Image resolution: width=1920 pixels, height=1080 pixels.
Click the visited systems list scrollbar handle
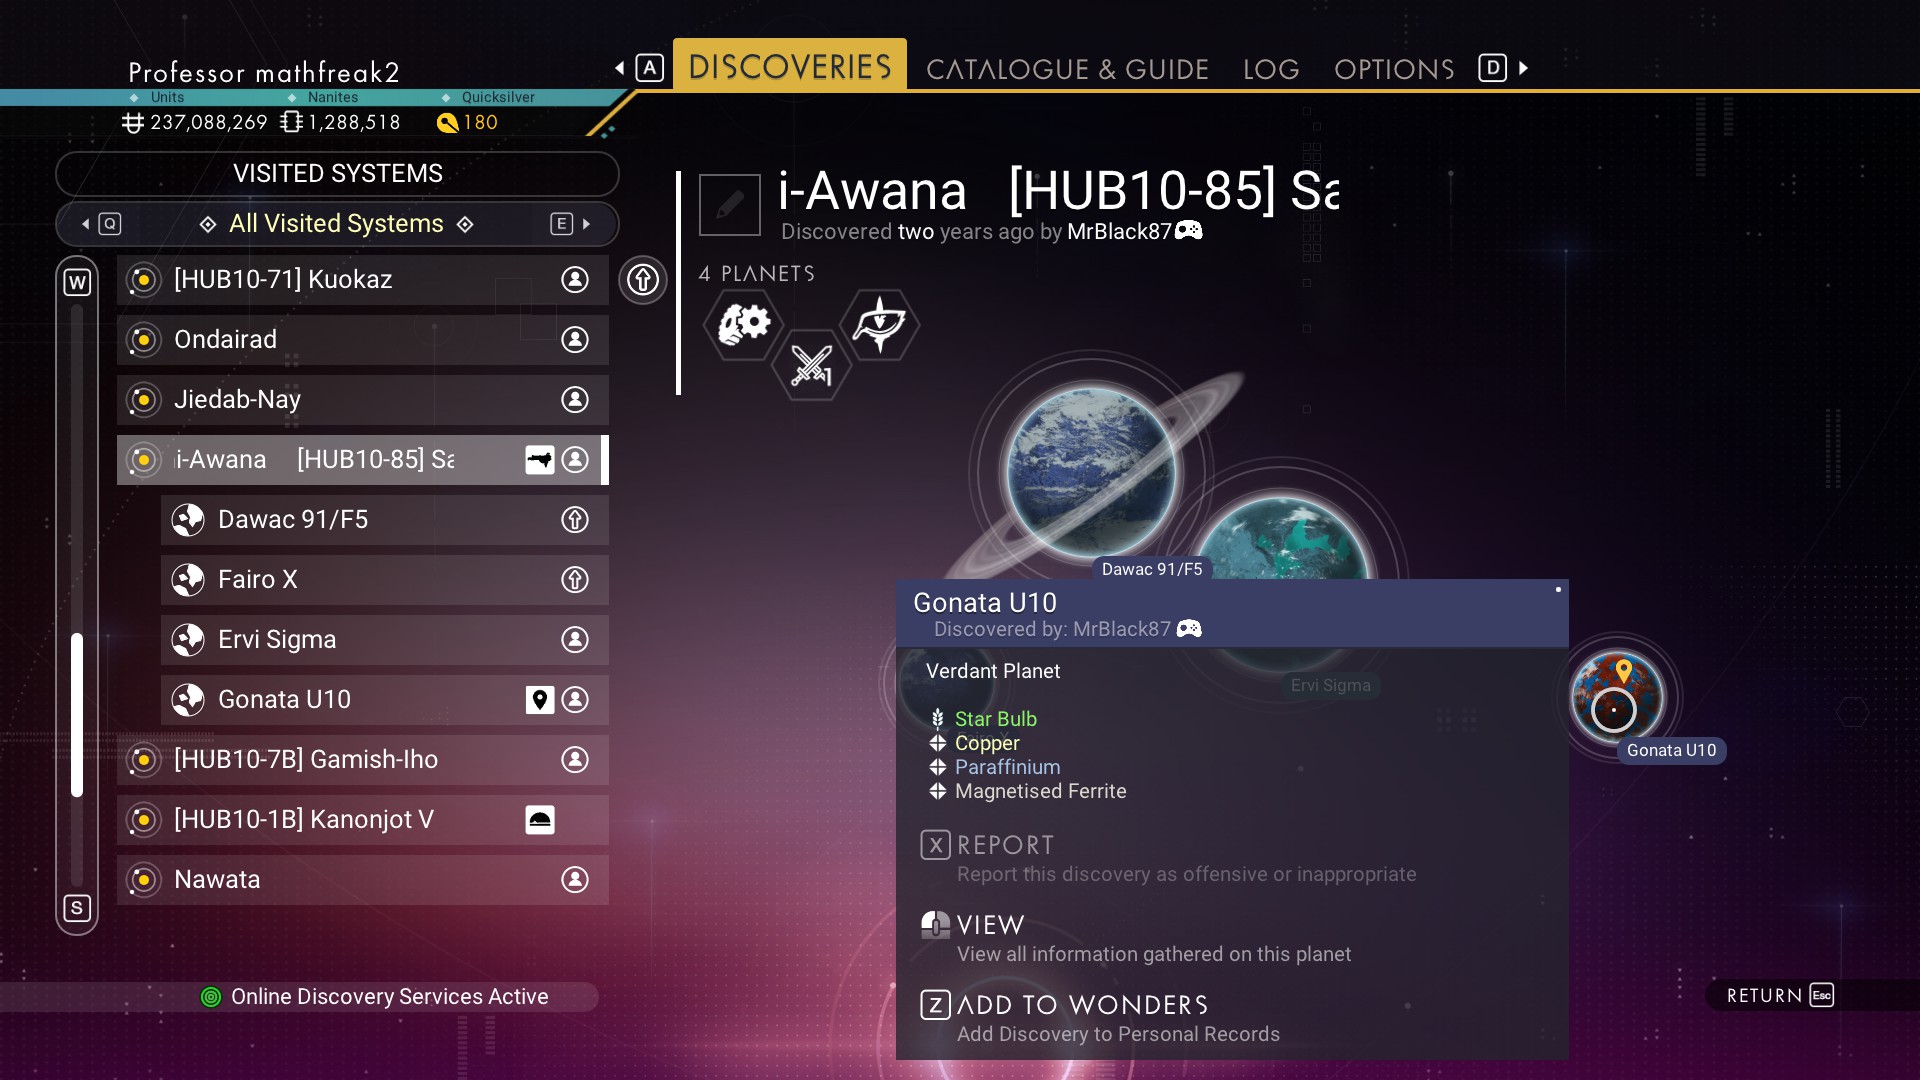[77, 715]
